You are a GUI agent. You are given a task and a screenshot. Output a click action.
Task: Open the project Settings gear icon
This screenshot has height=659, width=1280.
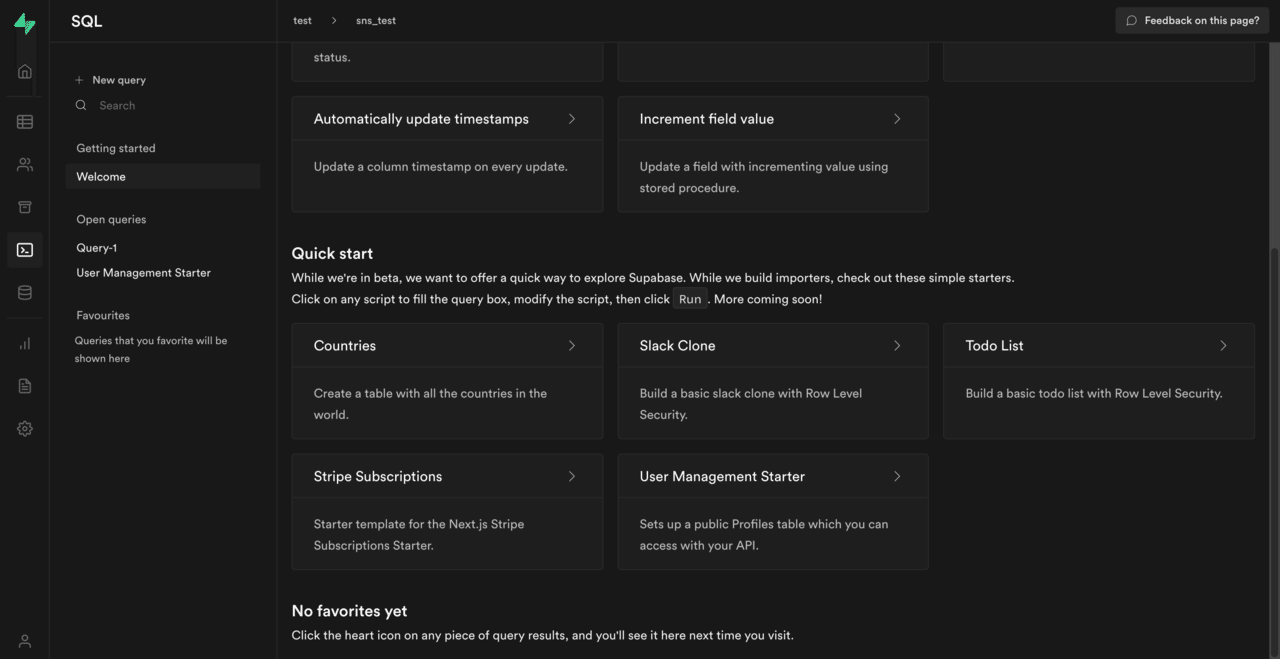click(x=25, y=429)
